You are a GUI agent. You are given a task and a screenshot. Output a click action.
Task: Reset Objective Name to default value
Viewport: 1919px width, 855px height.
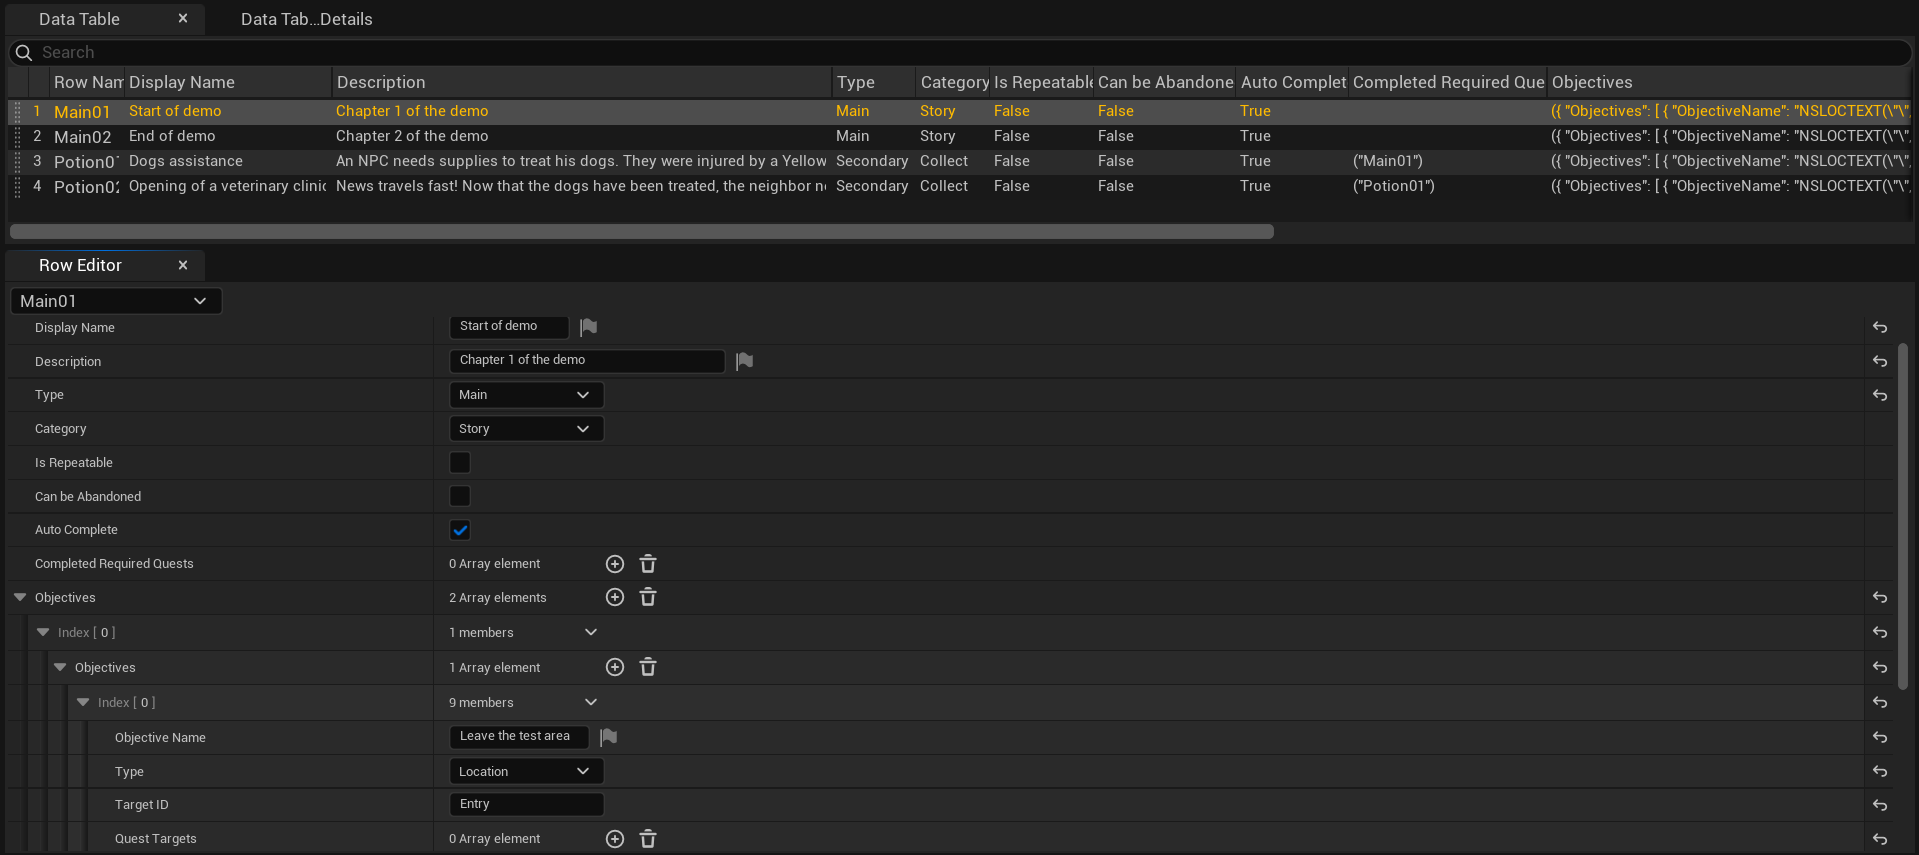(1880, 738)
